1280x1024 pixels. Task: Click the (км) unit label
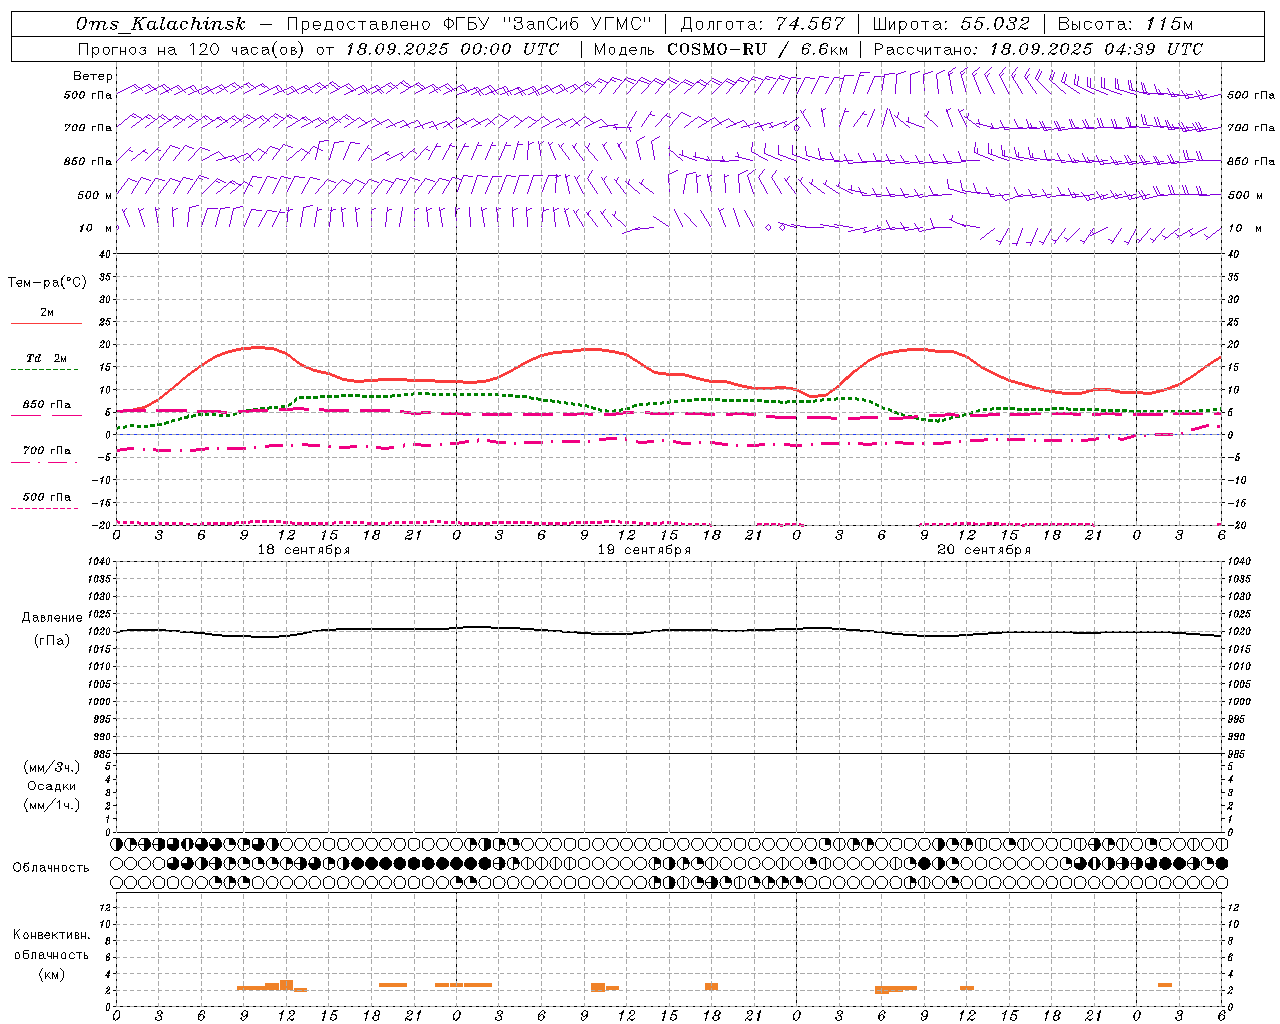[x=52, y=974]
